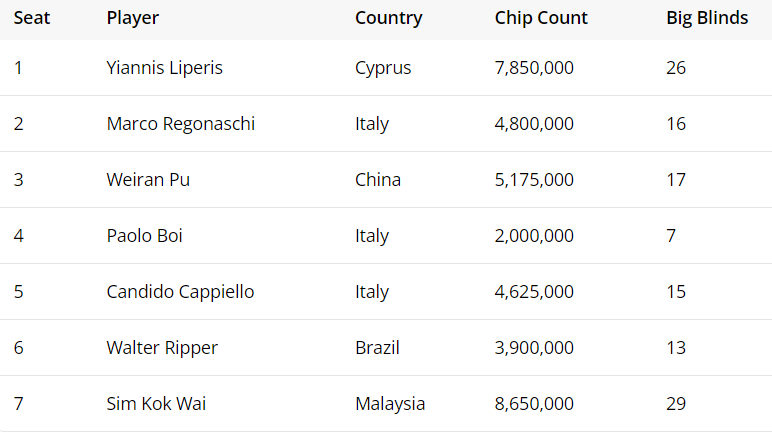Image resolution: width=772 pixels, height=435 pixels.
Task: Click on player Weiran Pu
Action: (x=148, y=180)
